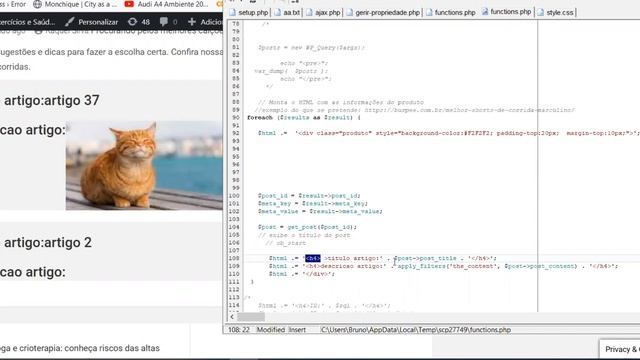Image resolution: width=640 pixels, height=360 pixels.
Task: Click the '$post = get_post($post_id);' code line
Action: [307, 227]
